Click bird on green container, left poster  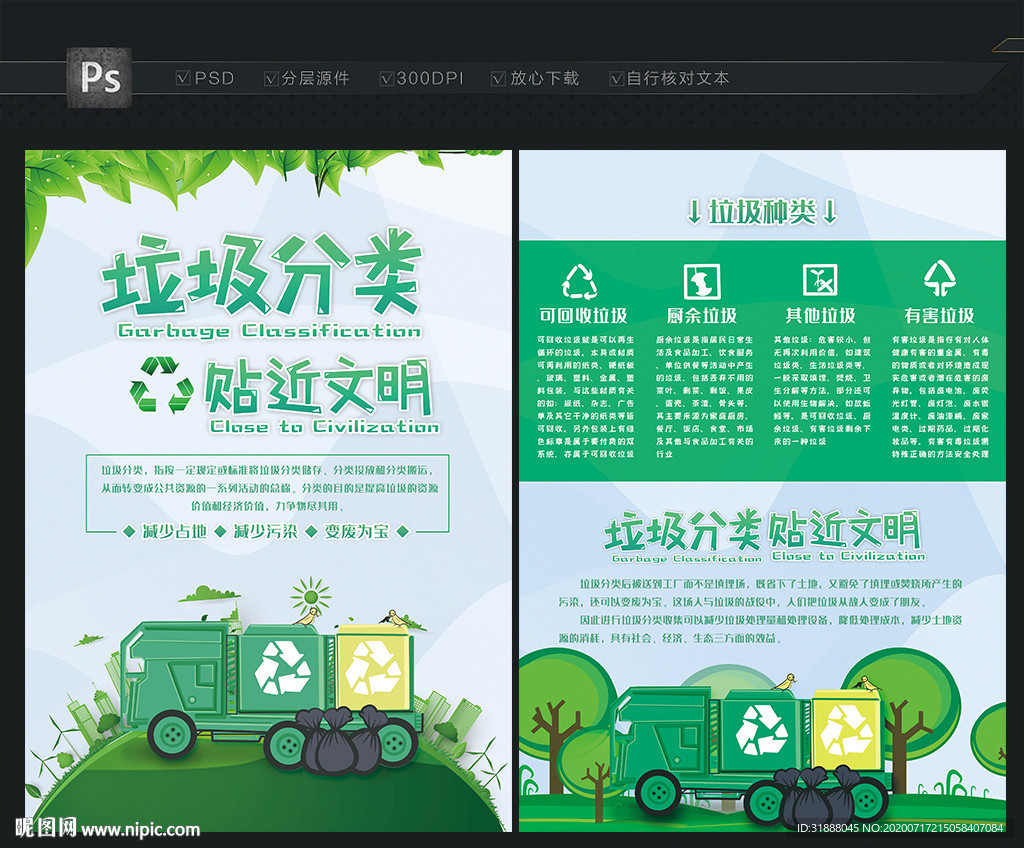click(x=306, y=617)
